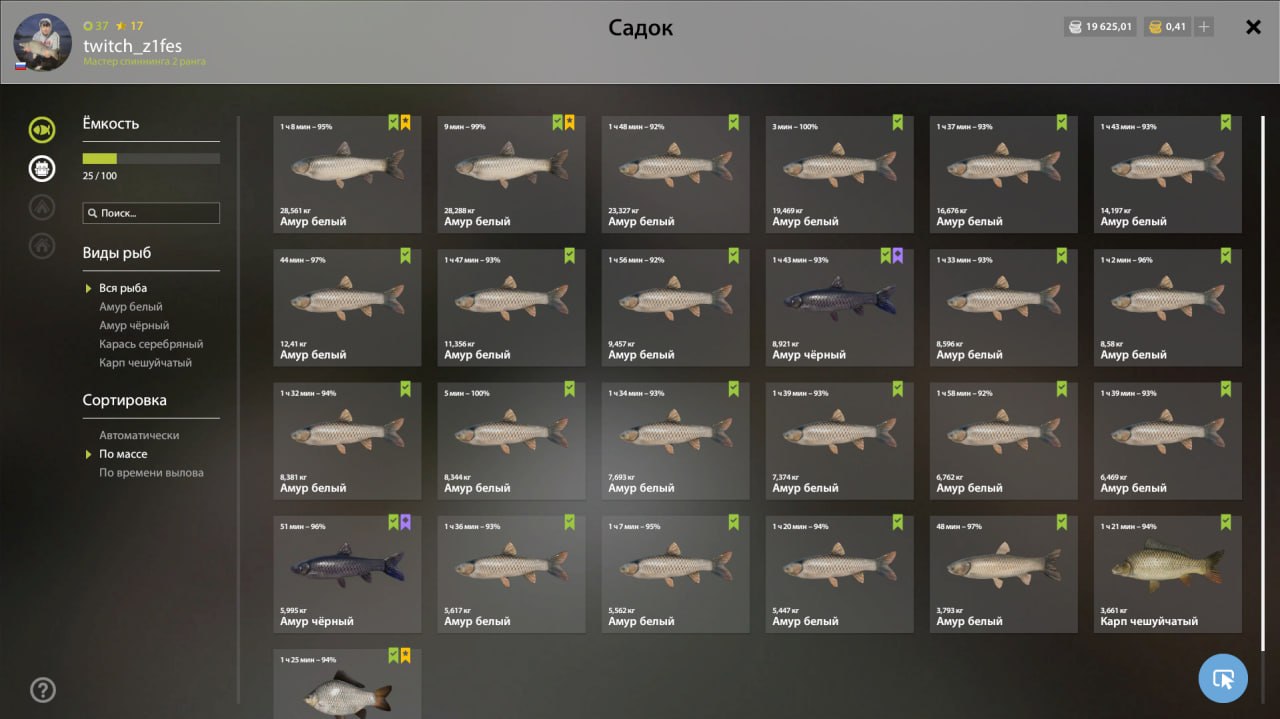Click the silver credits balance icon
Image resolution: width=1280 pixels, height=719 pixels.
pyautogui.click(x=1075, y=27)
